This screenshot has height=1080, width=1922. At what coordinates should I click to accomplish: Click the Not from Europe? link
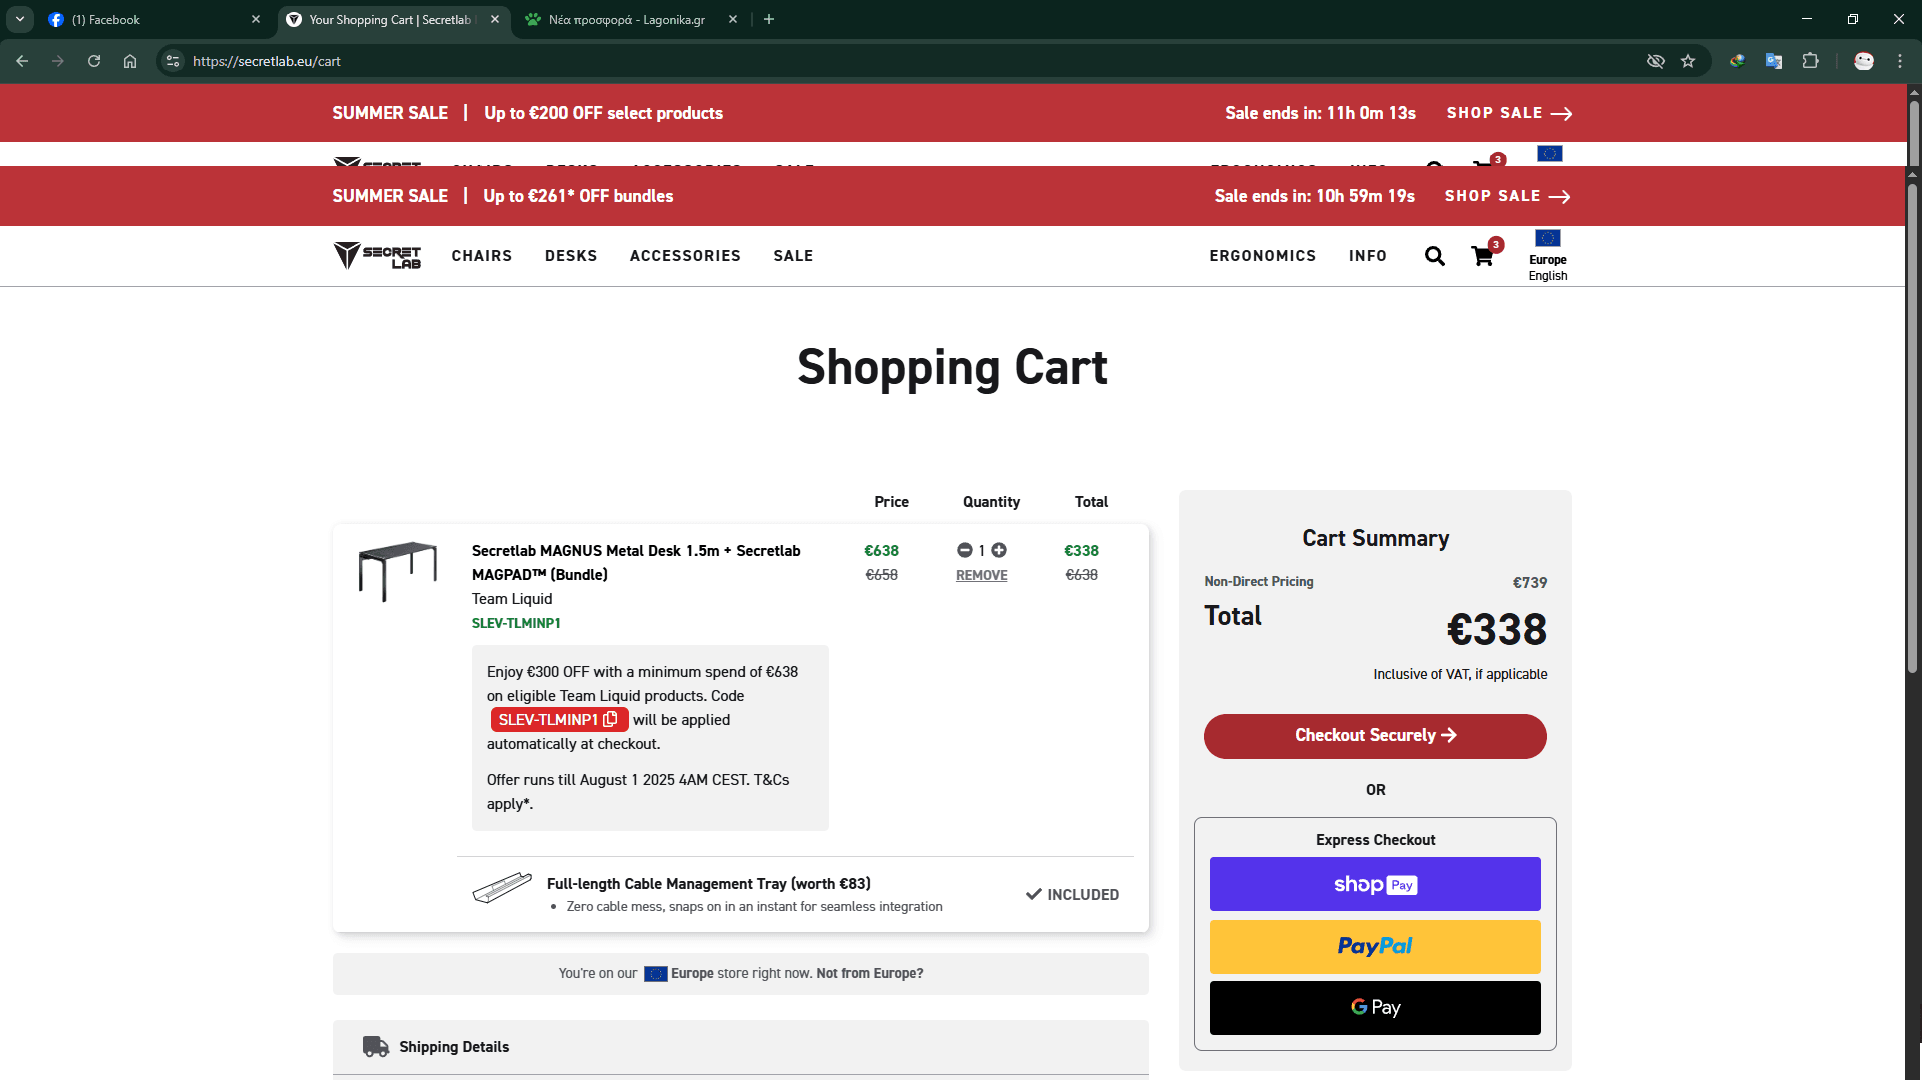point(870,973)
